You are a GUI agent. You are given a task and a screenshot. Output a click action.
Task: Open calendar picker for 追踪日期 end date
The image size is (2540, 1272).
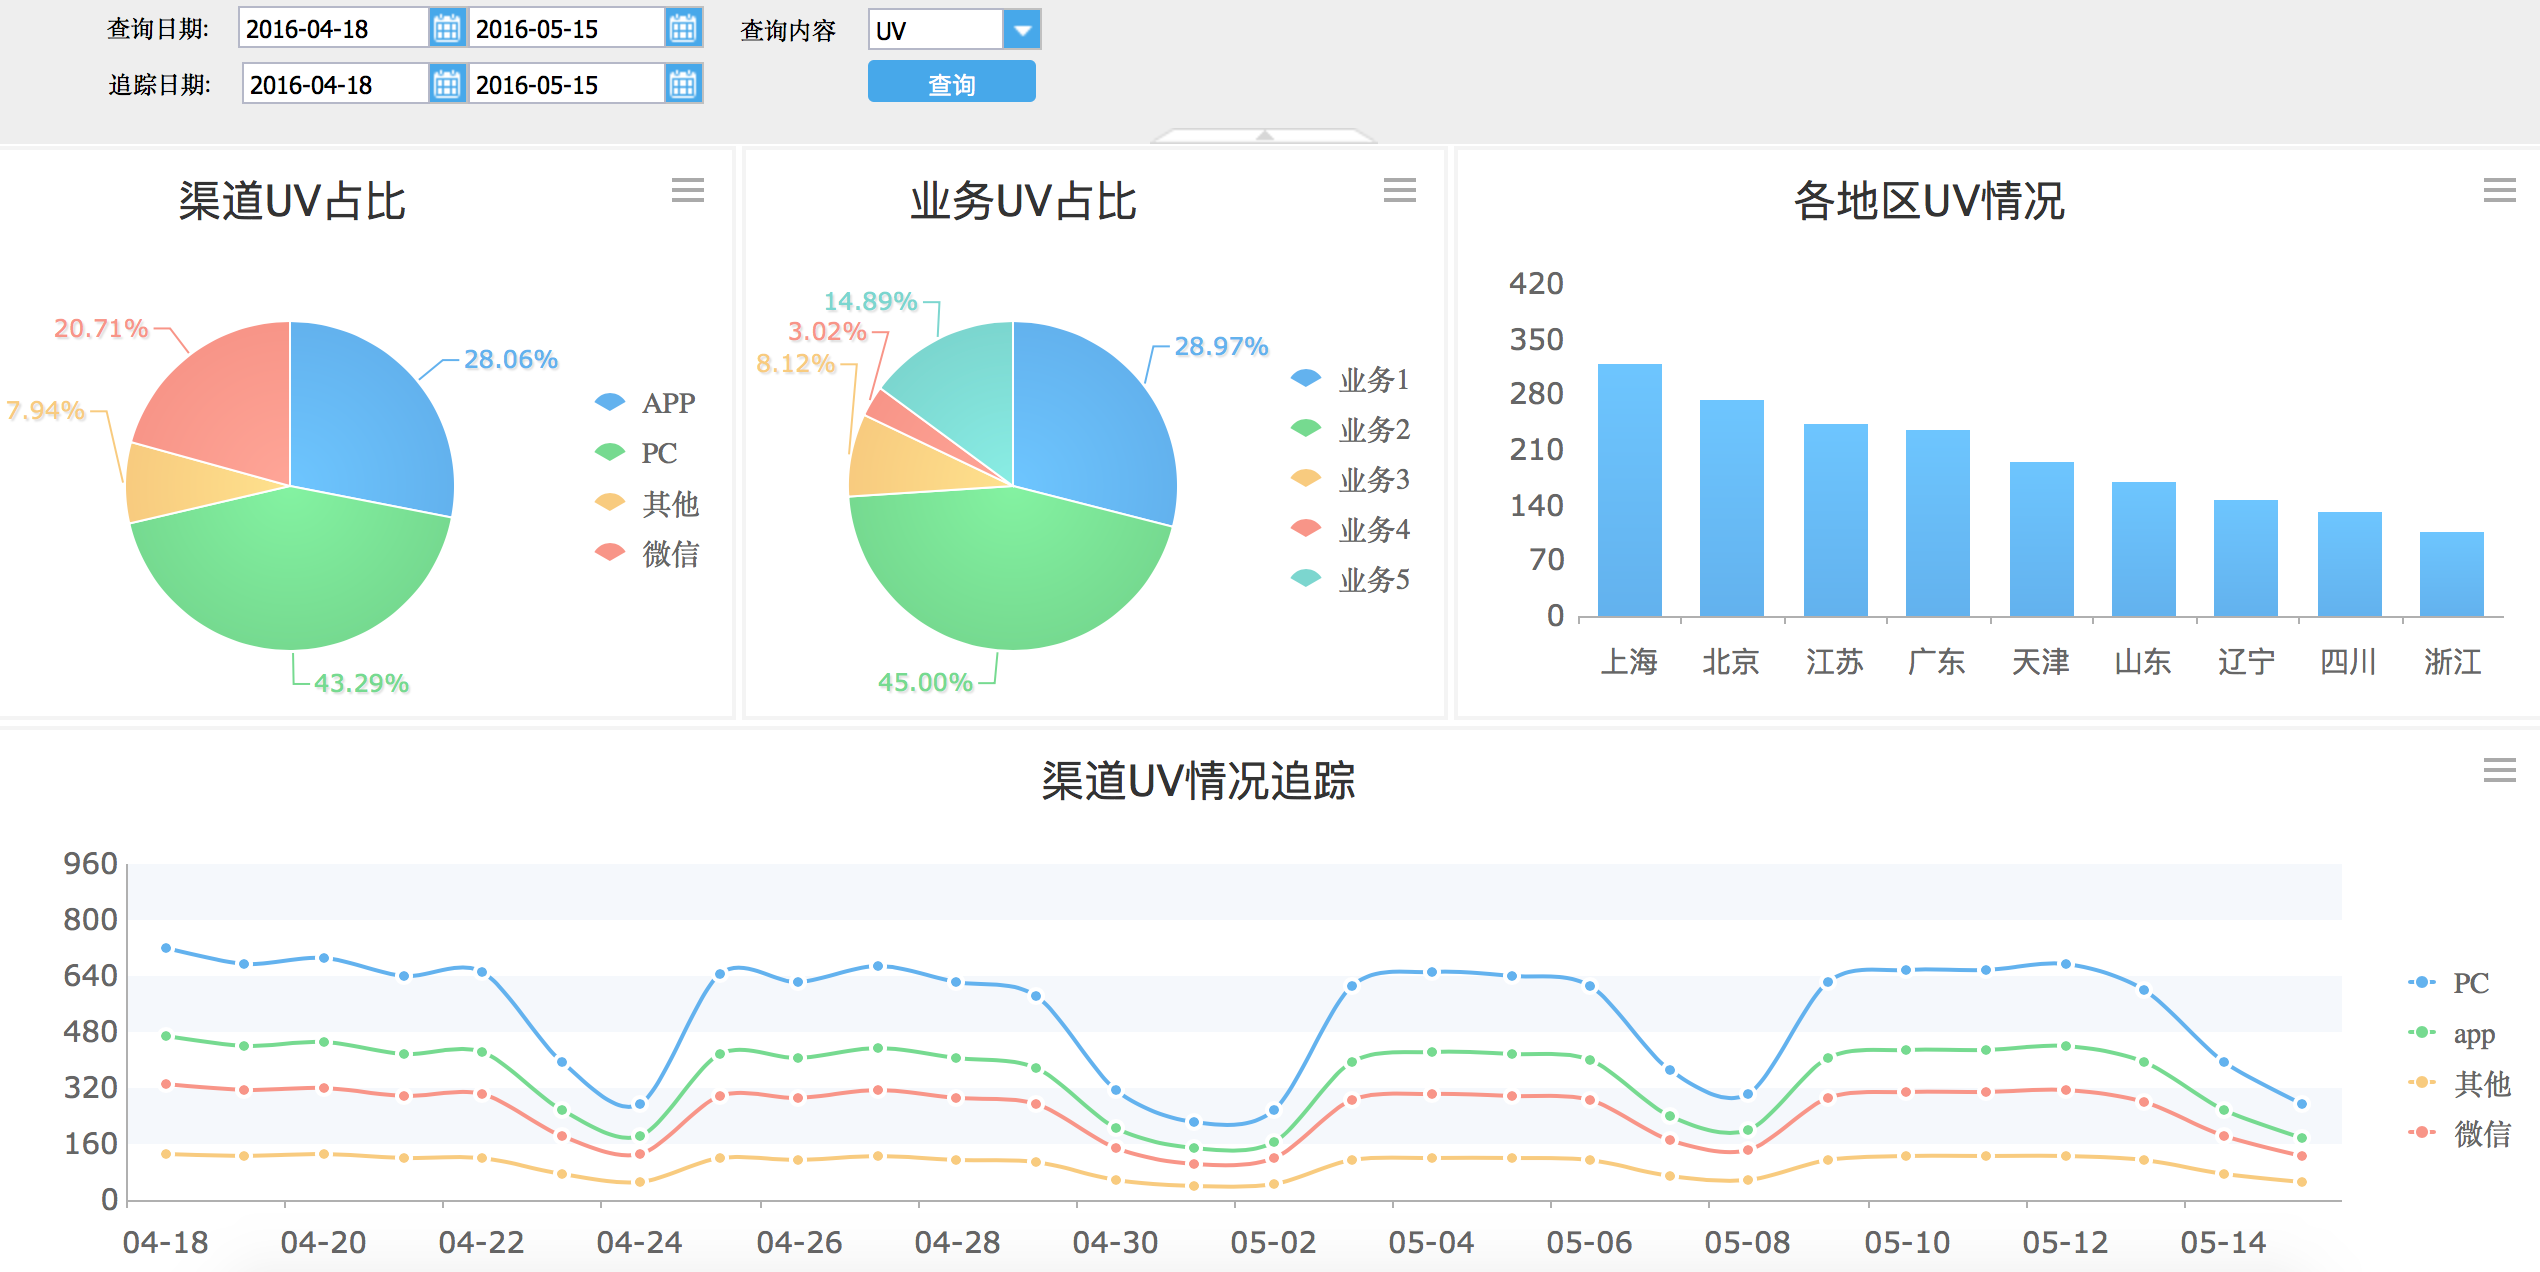(x=684, y=84)
